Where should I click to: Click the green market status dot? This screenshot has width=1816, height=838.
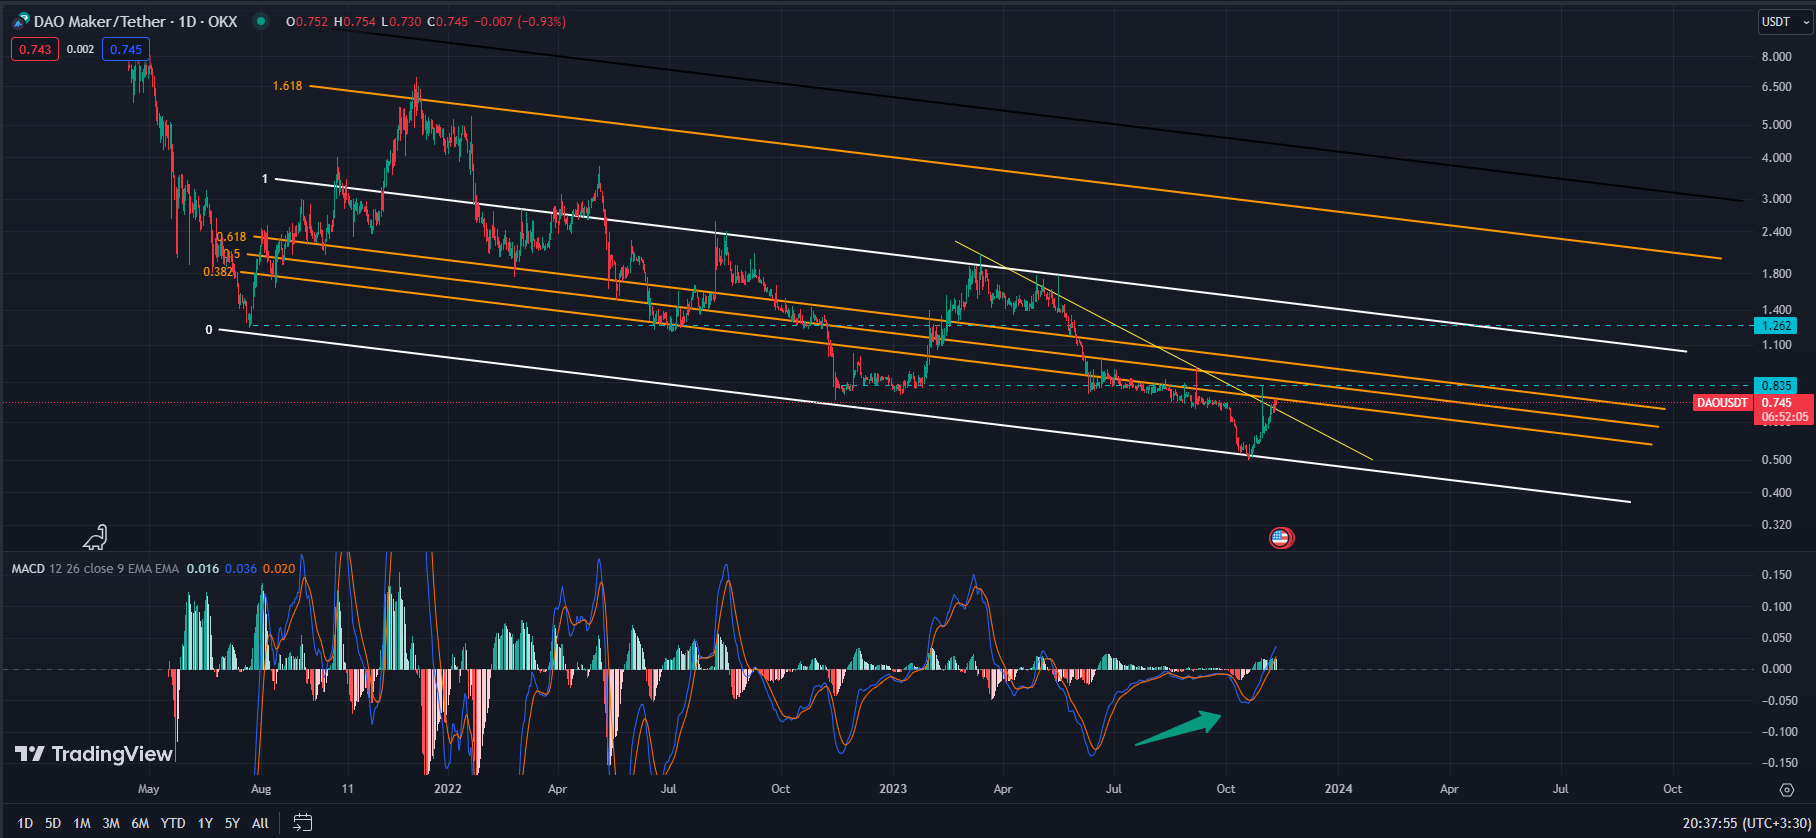pyautogui.click(x=261, y=21)
